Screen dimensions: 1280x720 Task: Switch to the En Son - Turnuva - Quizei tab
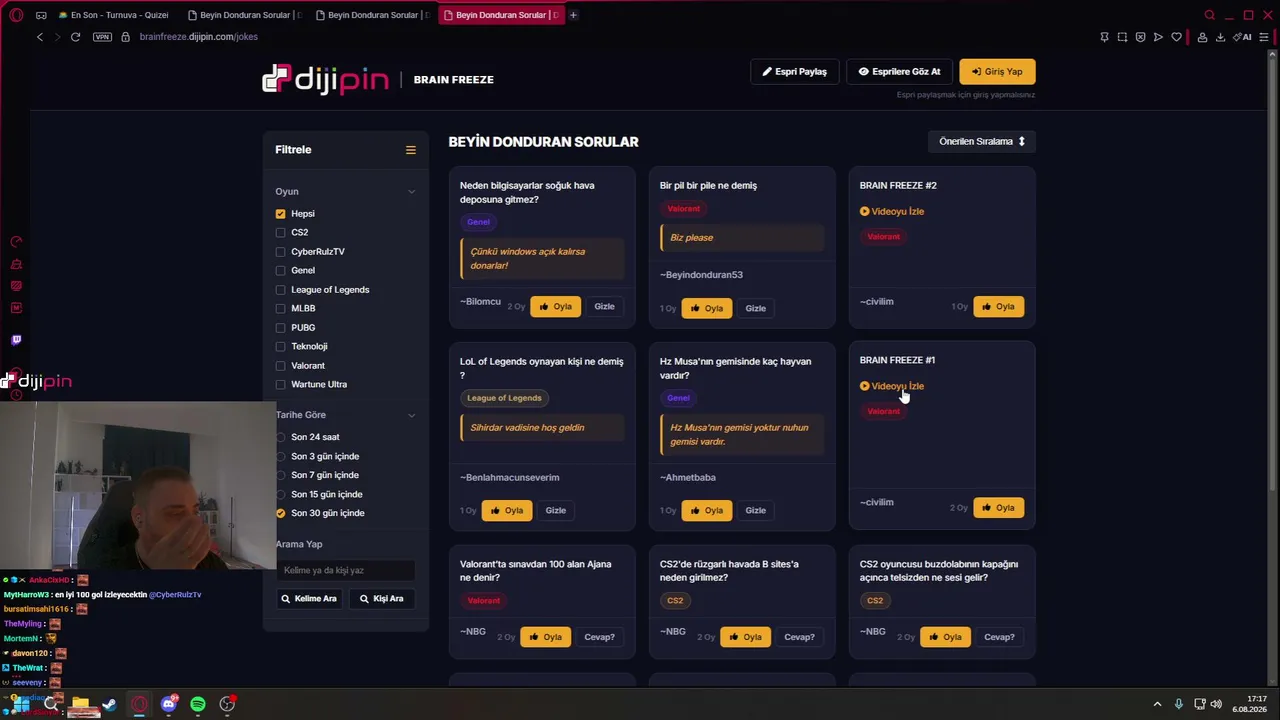[x=113, y=15]
